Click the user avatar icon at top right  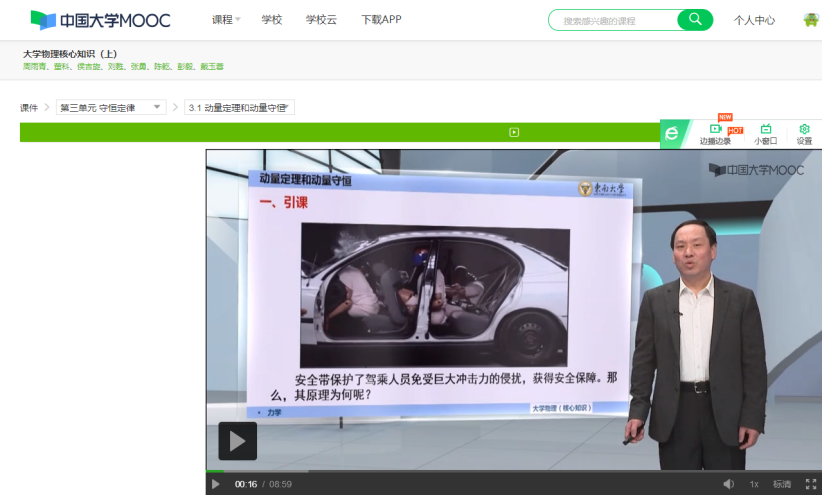(x=811, y=20)
